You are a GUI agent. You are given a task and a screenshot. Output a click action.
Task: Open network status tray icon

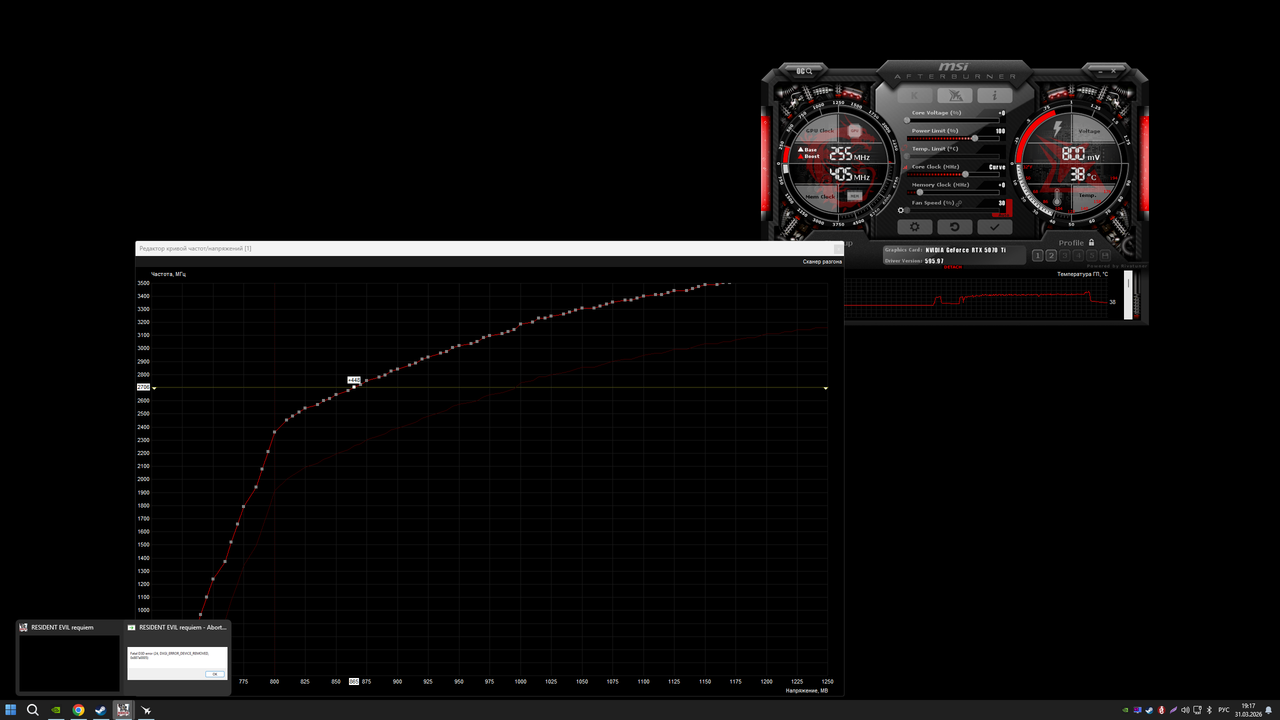(1197, 710)
